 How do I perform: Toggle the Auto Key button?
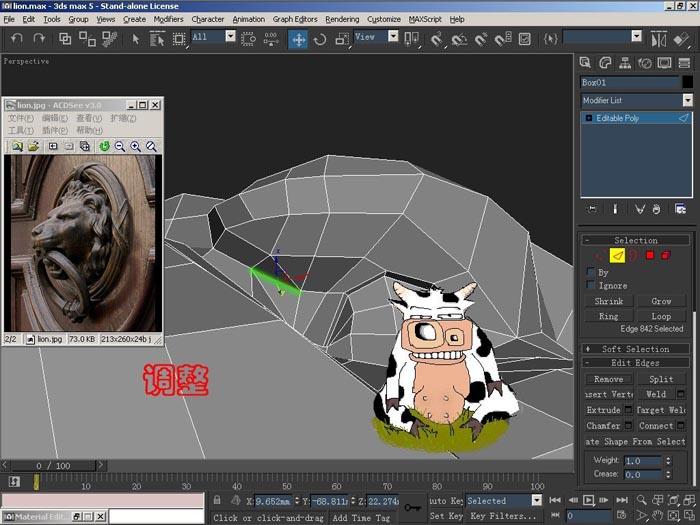446,500
